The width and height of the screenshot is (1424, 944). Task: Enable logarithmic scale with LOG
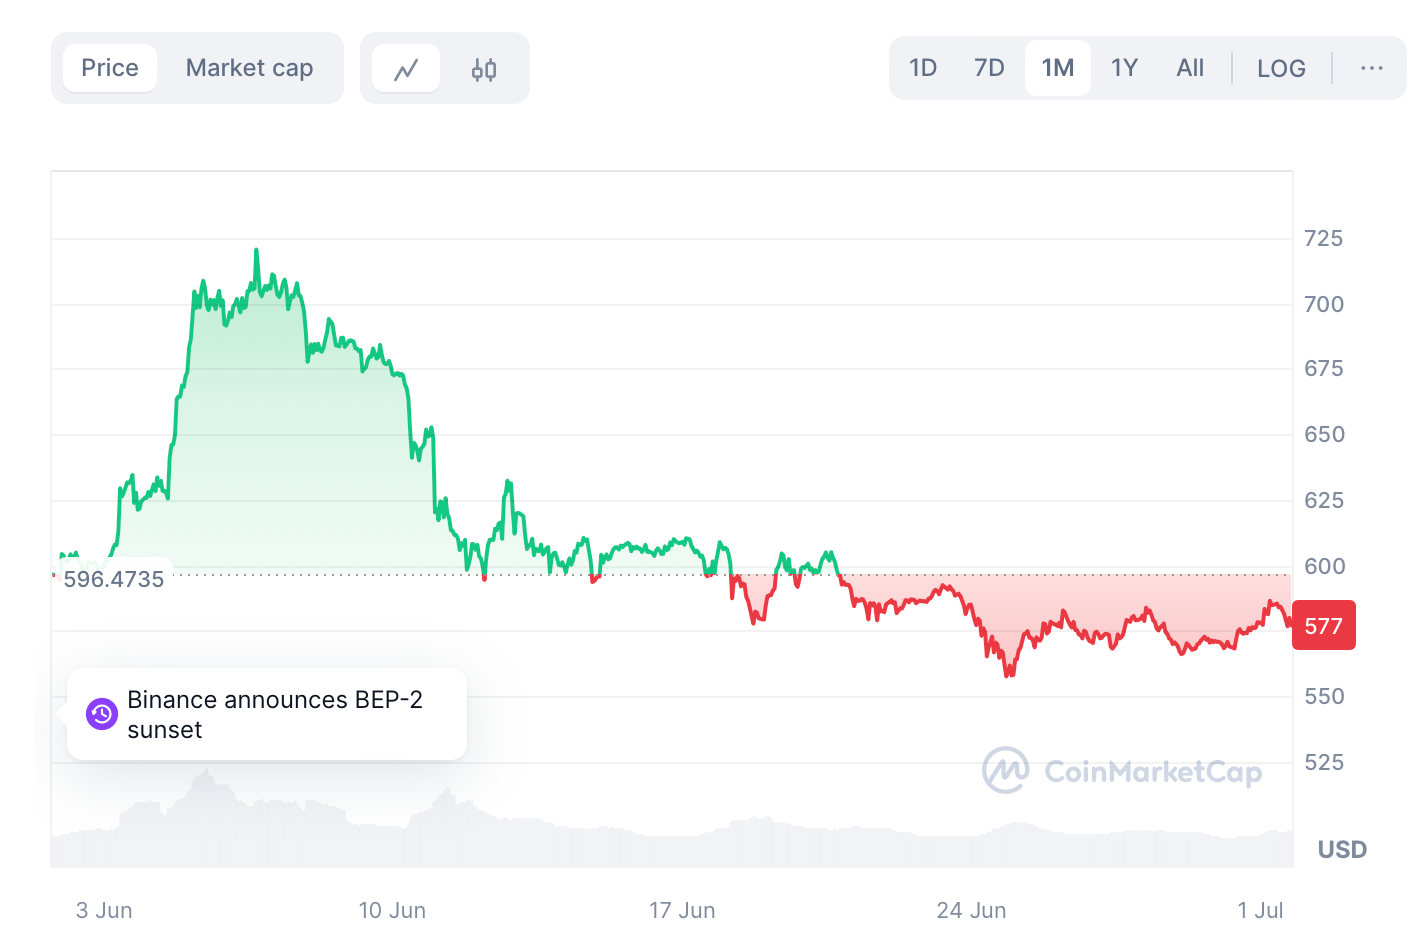click(x=1281, y=67)
